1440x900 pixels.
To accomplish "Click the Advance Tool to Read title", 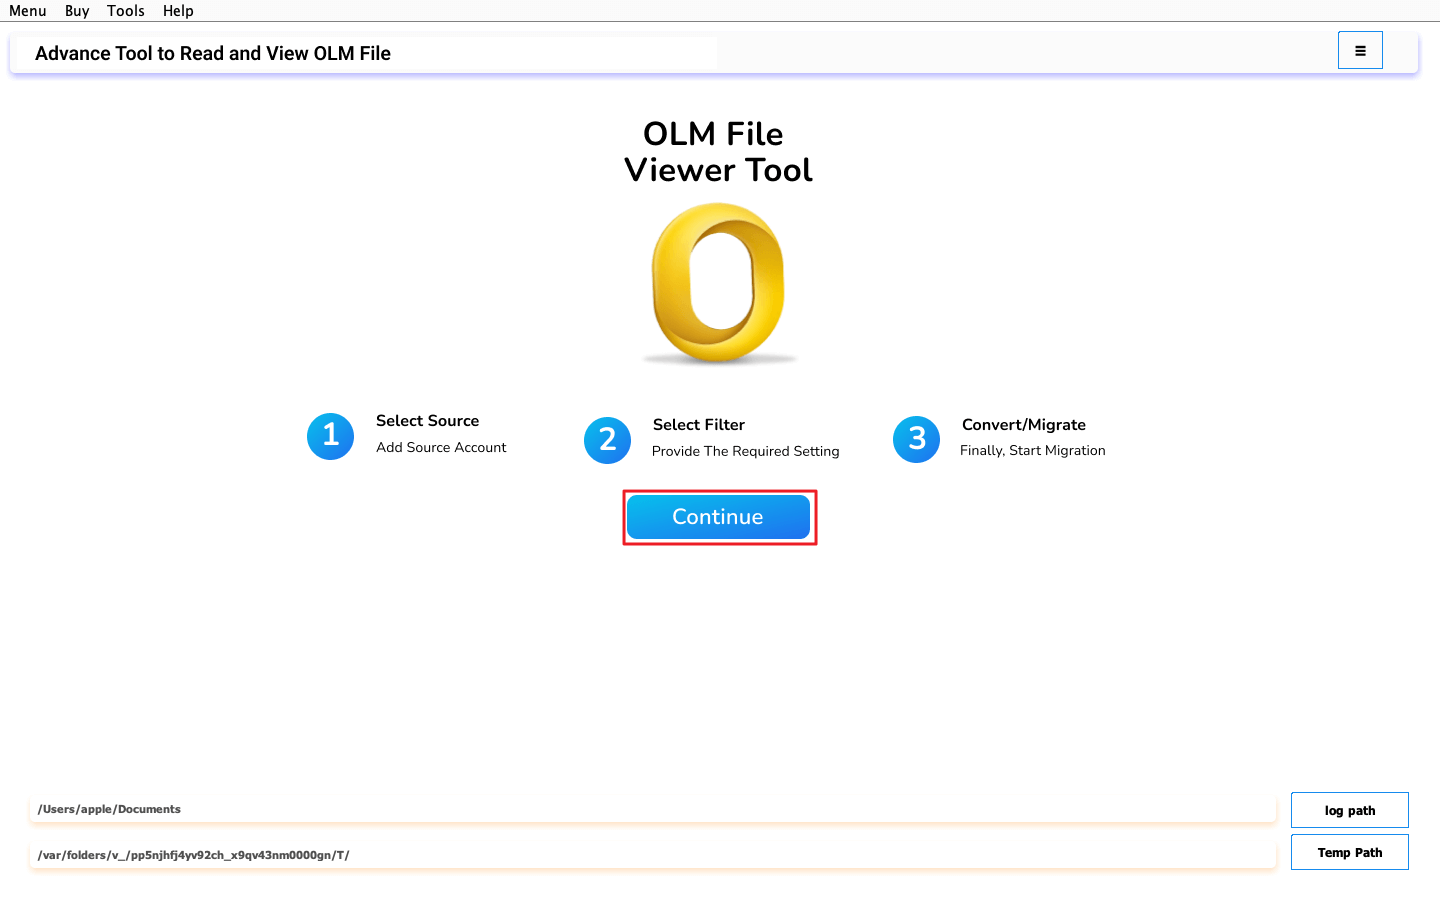I will [x=213, y=54].
